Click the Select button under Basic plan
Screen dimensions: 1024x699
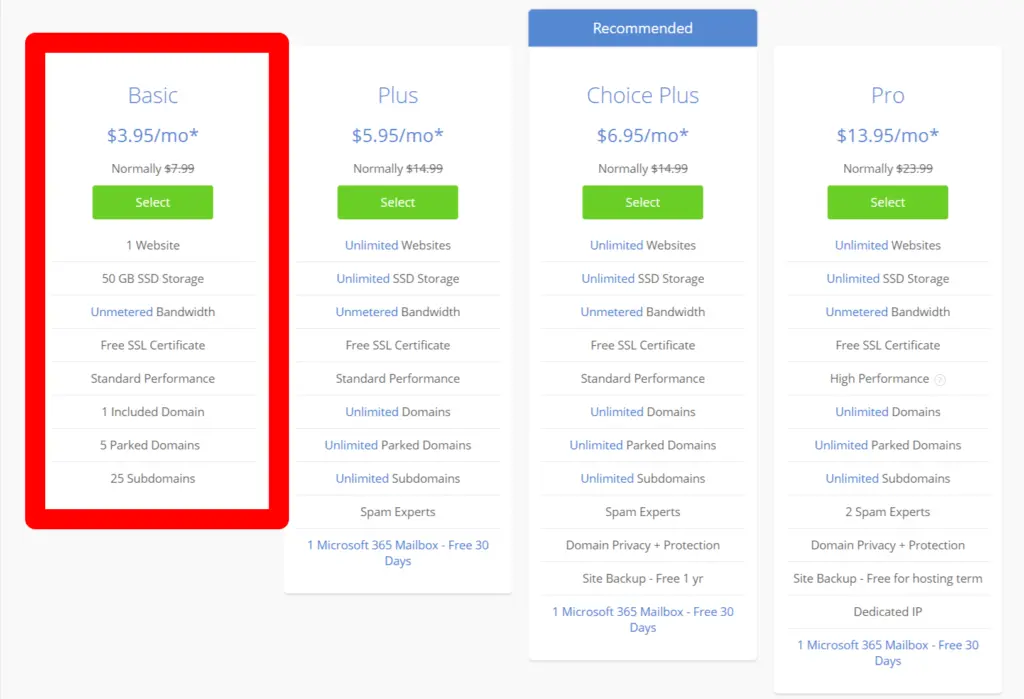click(152, 202)
